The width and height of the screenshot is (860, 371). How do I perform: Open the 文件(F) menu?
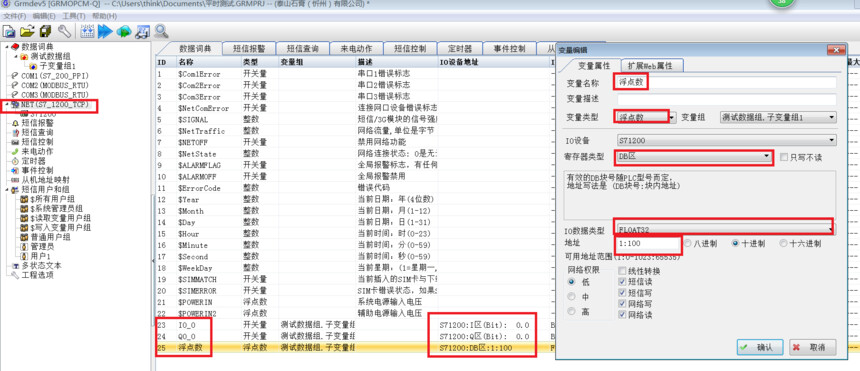coord(15,16)
